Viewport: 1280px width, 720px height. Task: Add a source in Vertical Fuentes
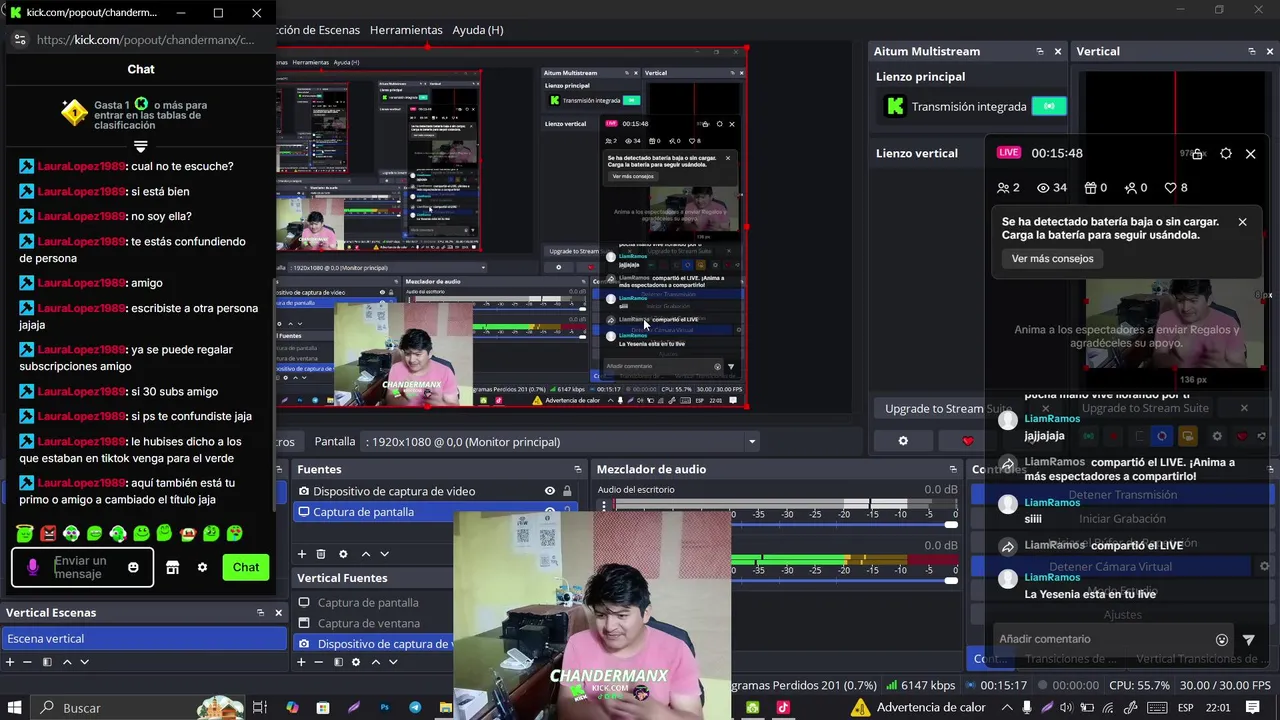click(302, 662)
